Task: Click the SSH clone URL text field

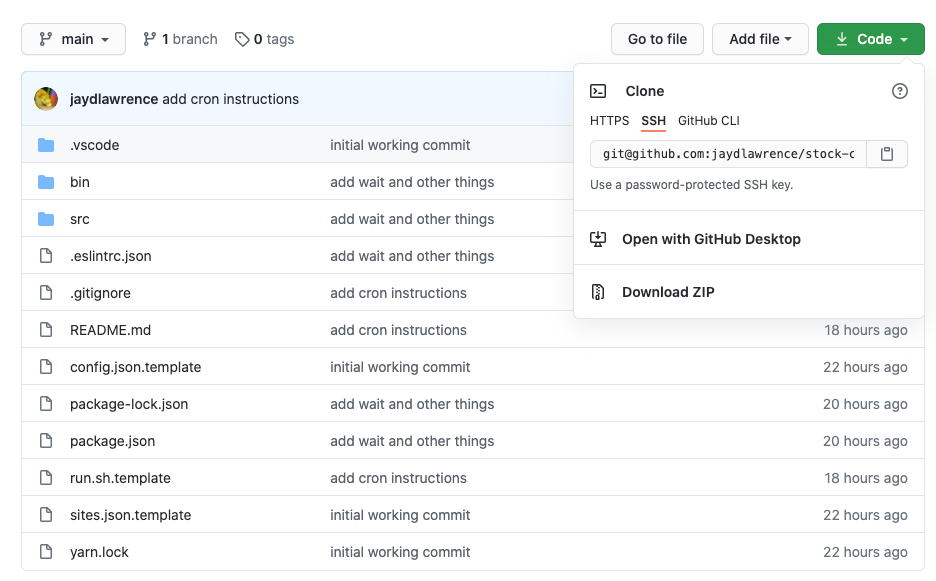Action: (728, 154)
